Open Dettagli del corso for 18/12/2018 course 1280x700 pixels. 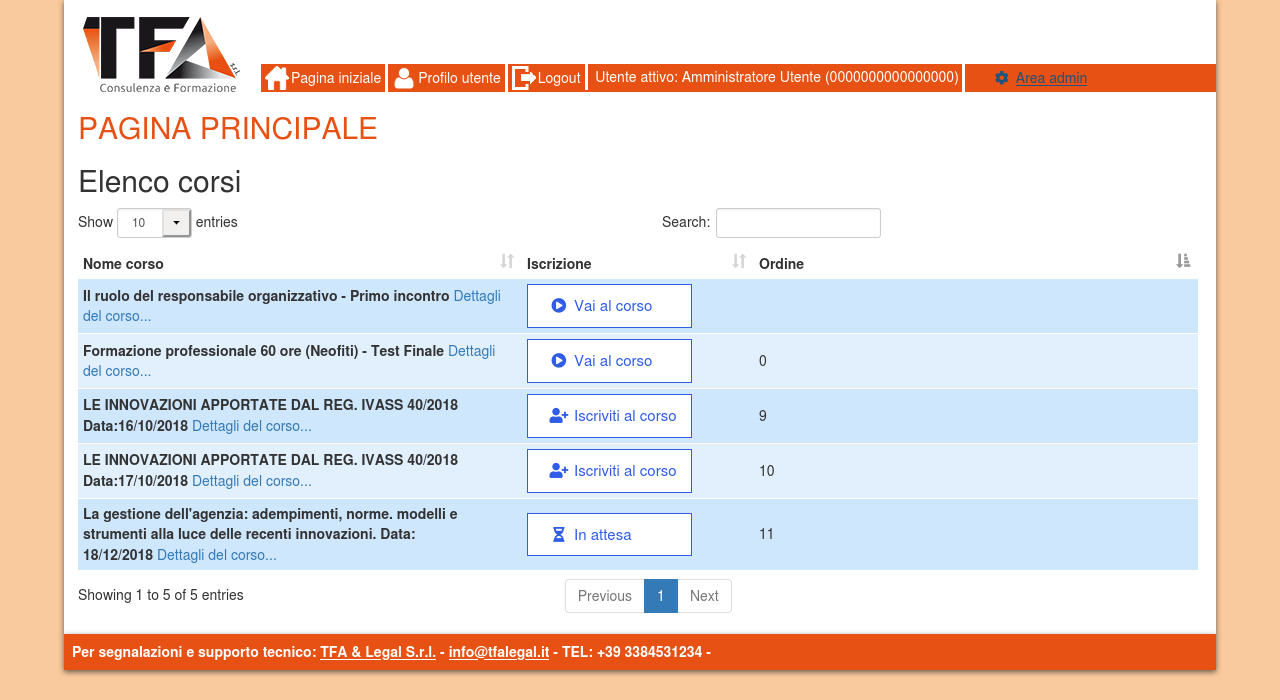click(x=216, y=555)
